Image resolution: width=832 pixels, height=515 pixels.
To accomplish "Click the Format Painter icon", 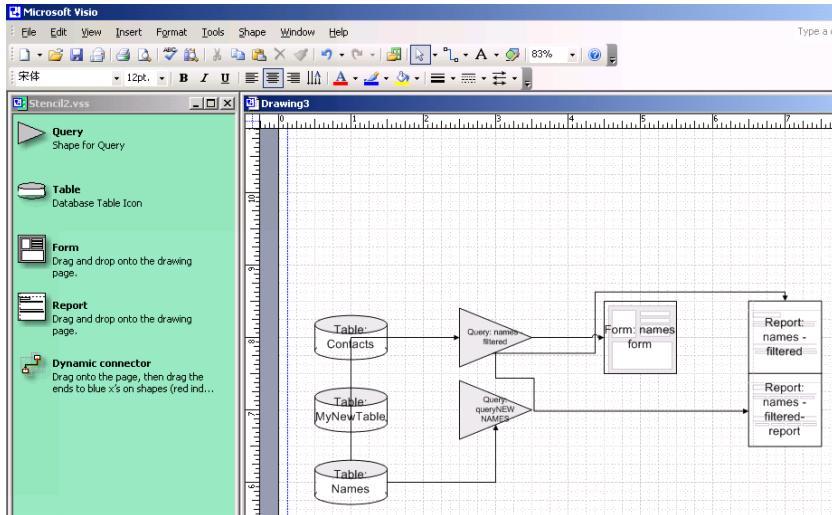I will [x=300, y=55].
